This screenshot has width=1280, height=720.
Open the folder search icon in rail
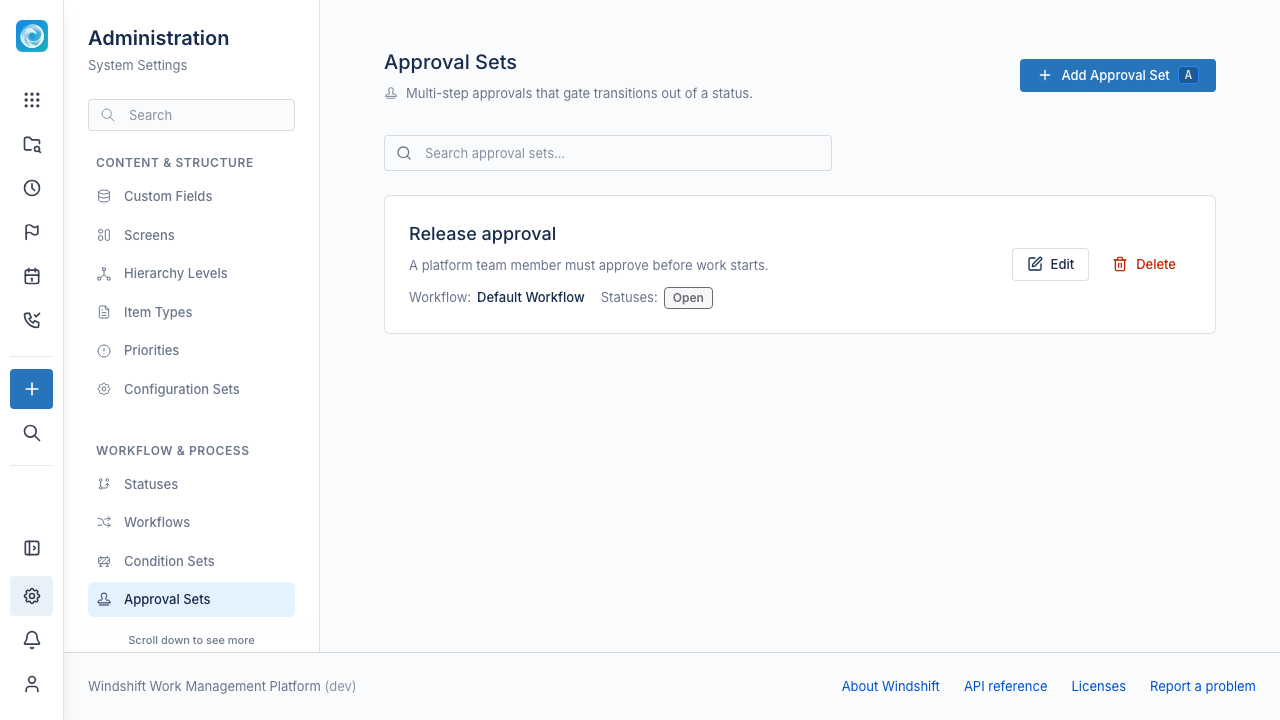(32, 144)
